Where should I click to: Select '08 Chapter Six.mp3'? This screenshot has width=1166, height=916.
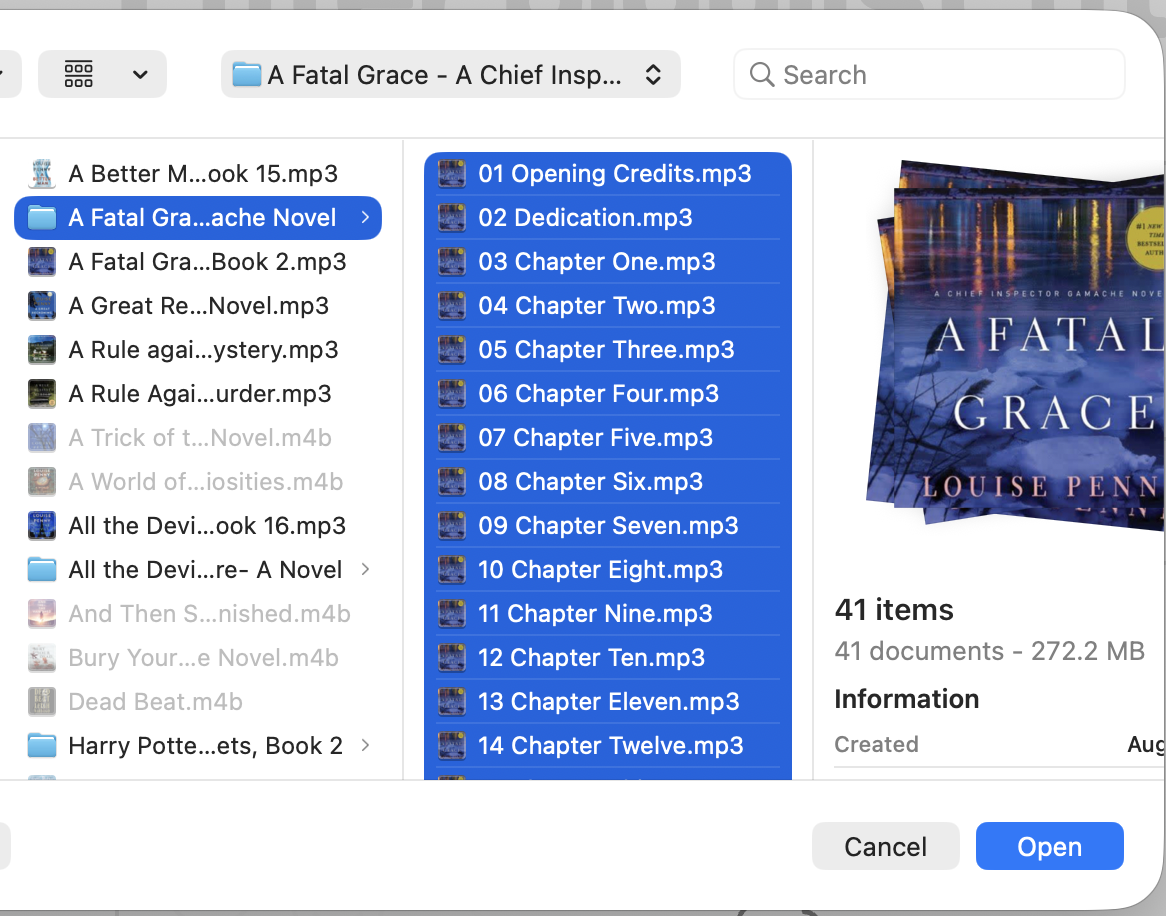pyautogui.click(x=608, y=481)
